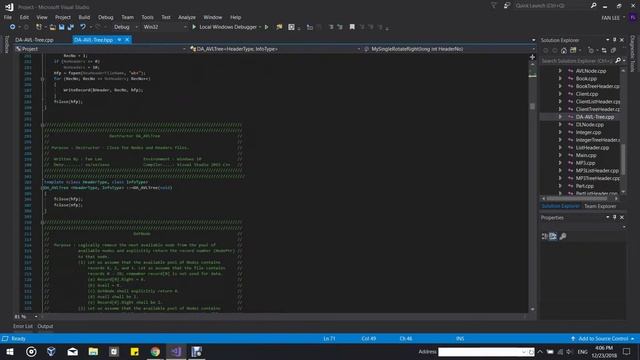Select Client.cpp in Solution Explorer
640x360 pixels.
587,94
